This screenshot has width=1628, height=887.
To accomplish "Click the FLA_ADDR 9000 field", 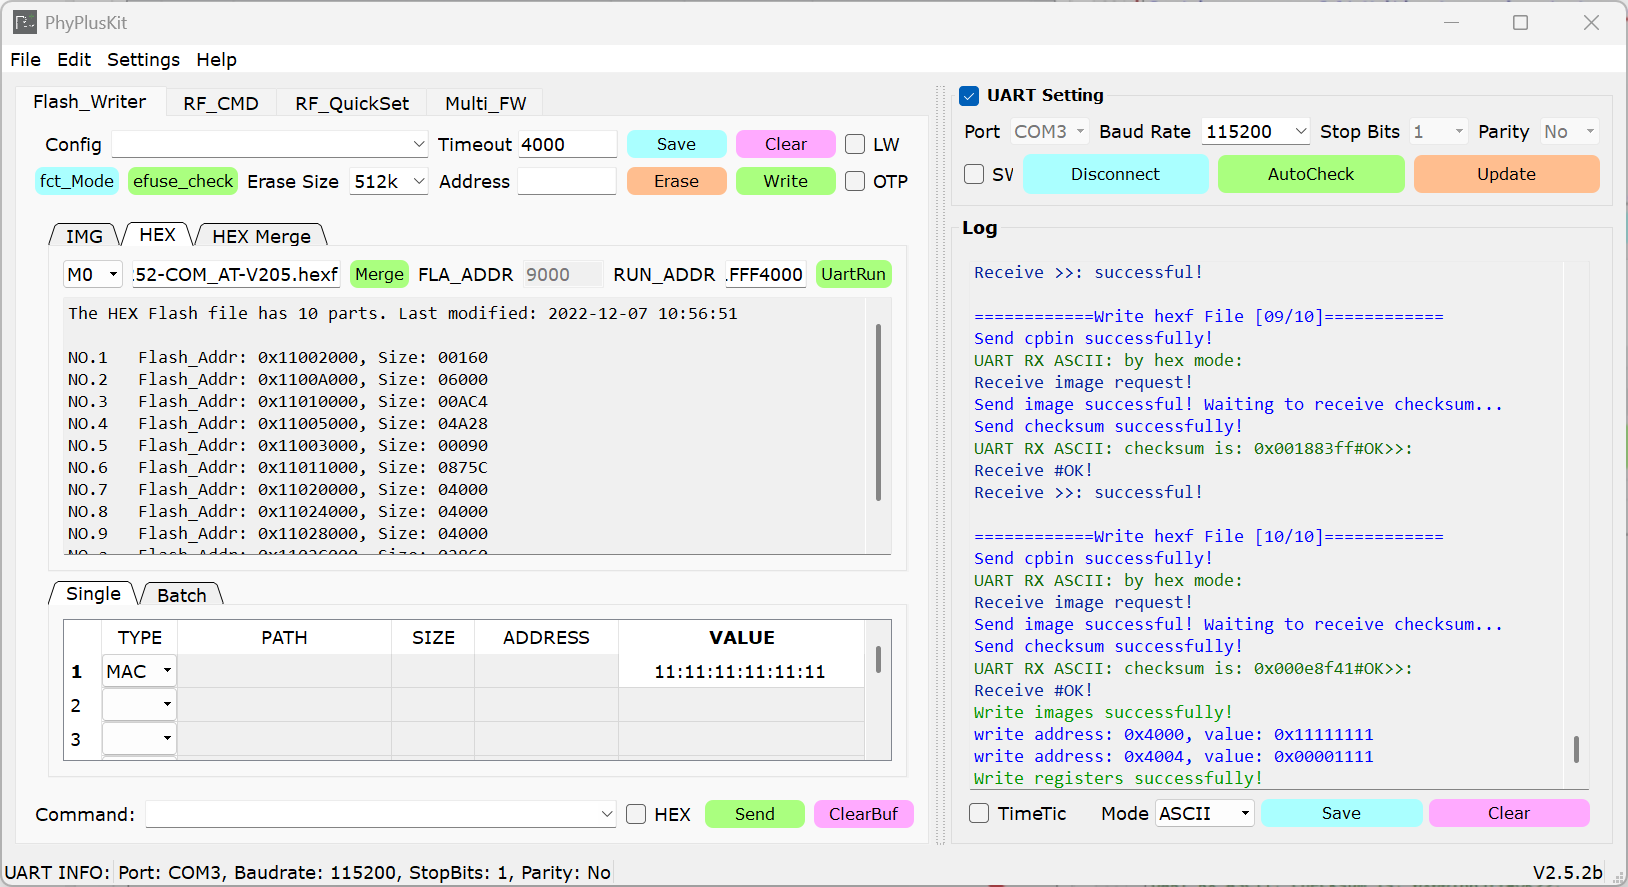I will pyautogui.click(x=563, y=274).
